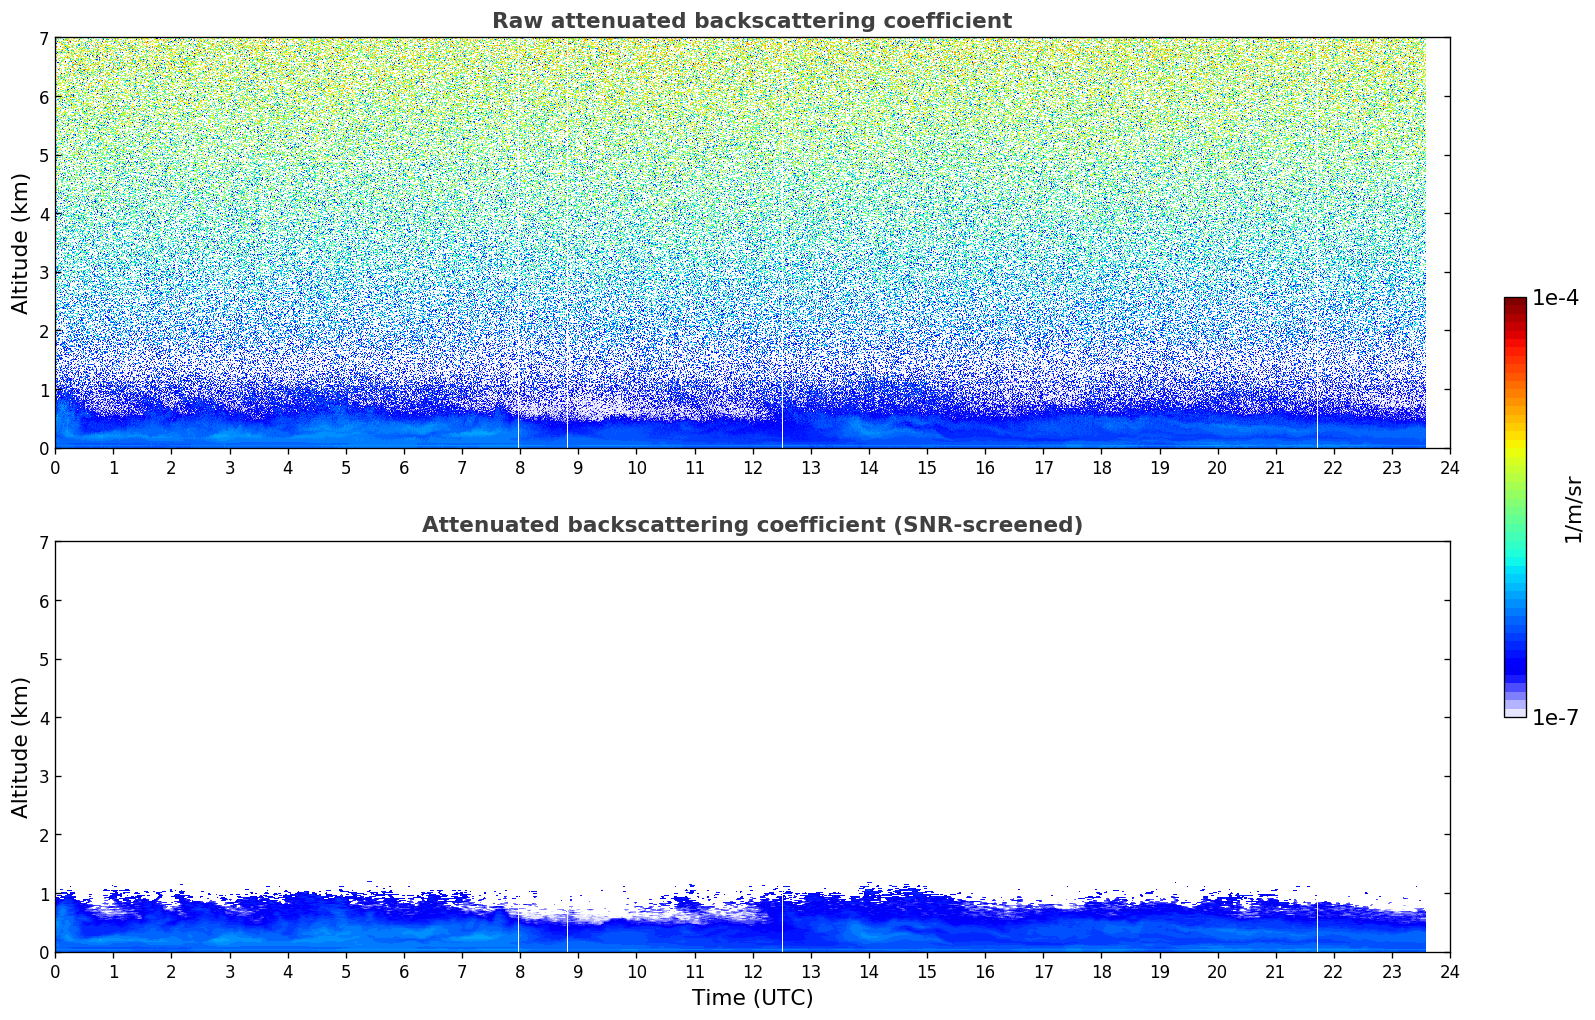Click the '3' hour tick under the SNR-screened plot

pyautogui.click(x=229, y=971)
